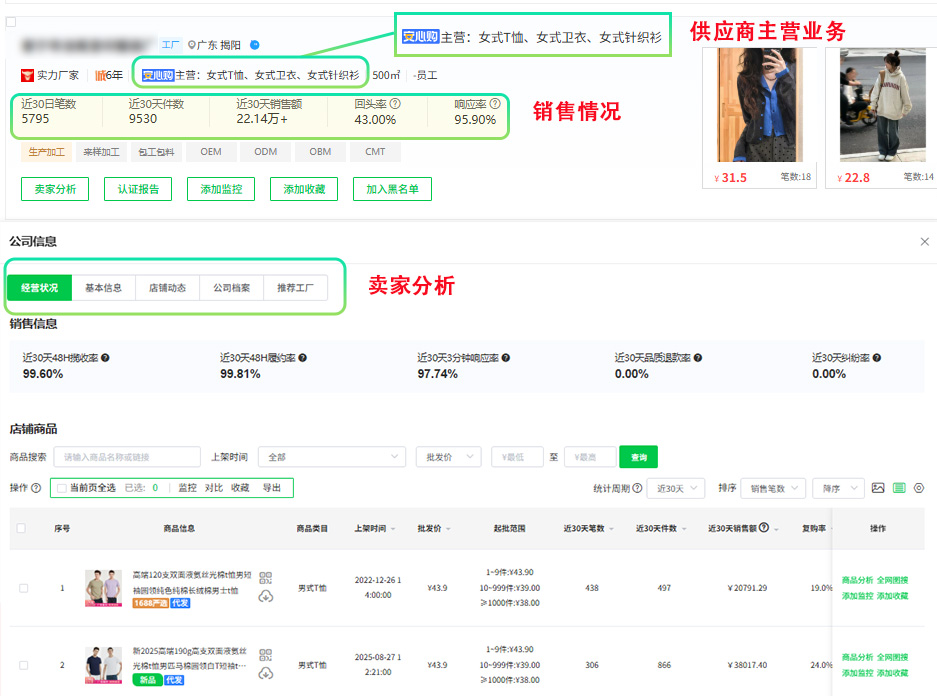The height and width of the screenshot is (696, 937).
Task: Click help icon next to 回头率
Action: (x=395, y=104)
